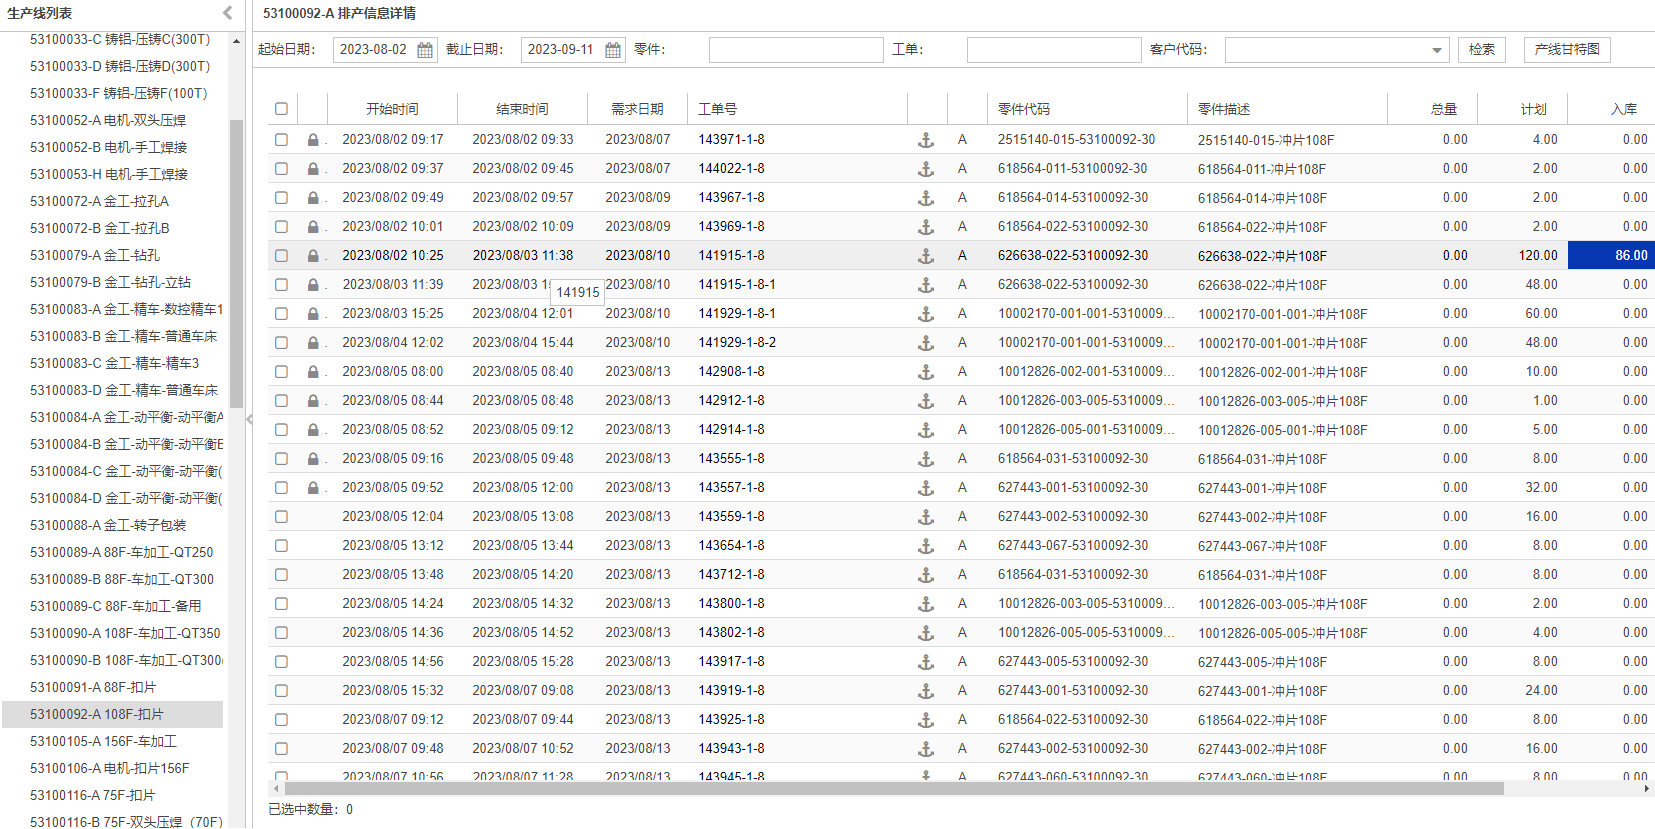Sort by 需求日期 column header
Screen dimensions: 1655x829
click(637, 109)
